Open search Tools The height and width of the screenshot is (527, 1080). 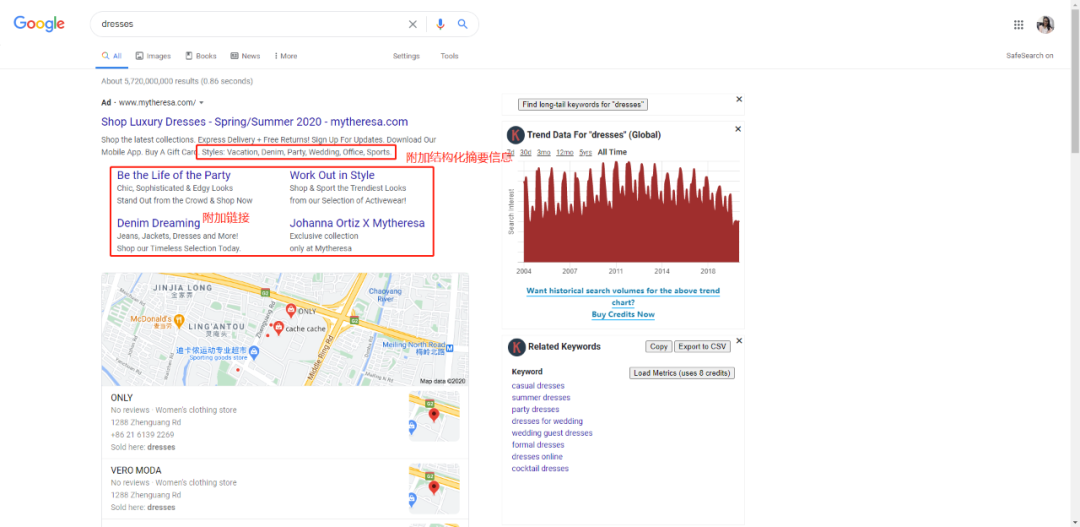[450, 56]
